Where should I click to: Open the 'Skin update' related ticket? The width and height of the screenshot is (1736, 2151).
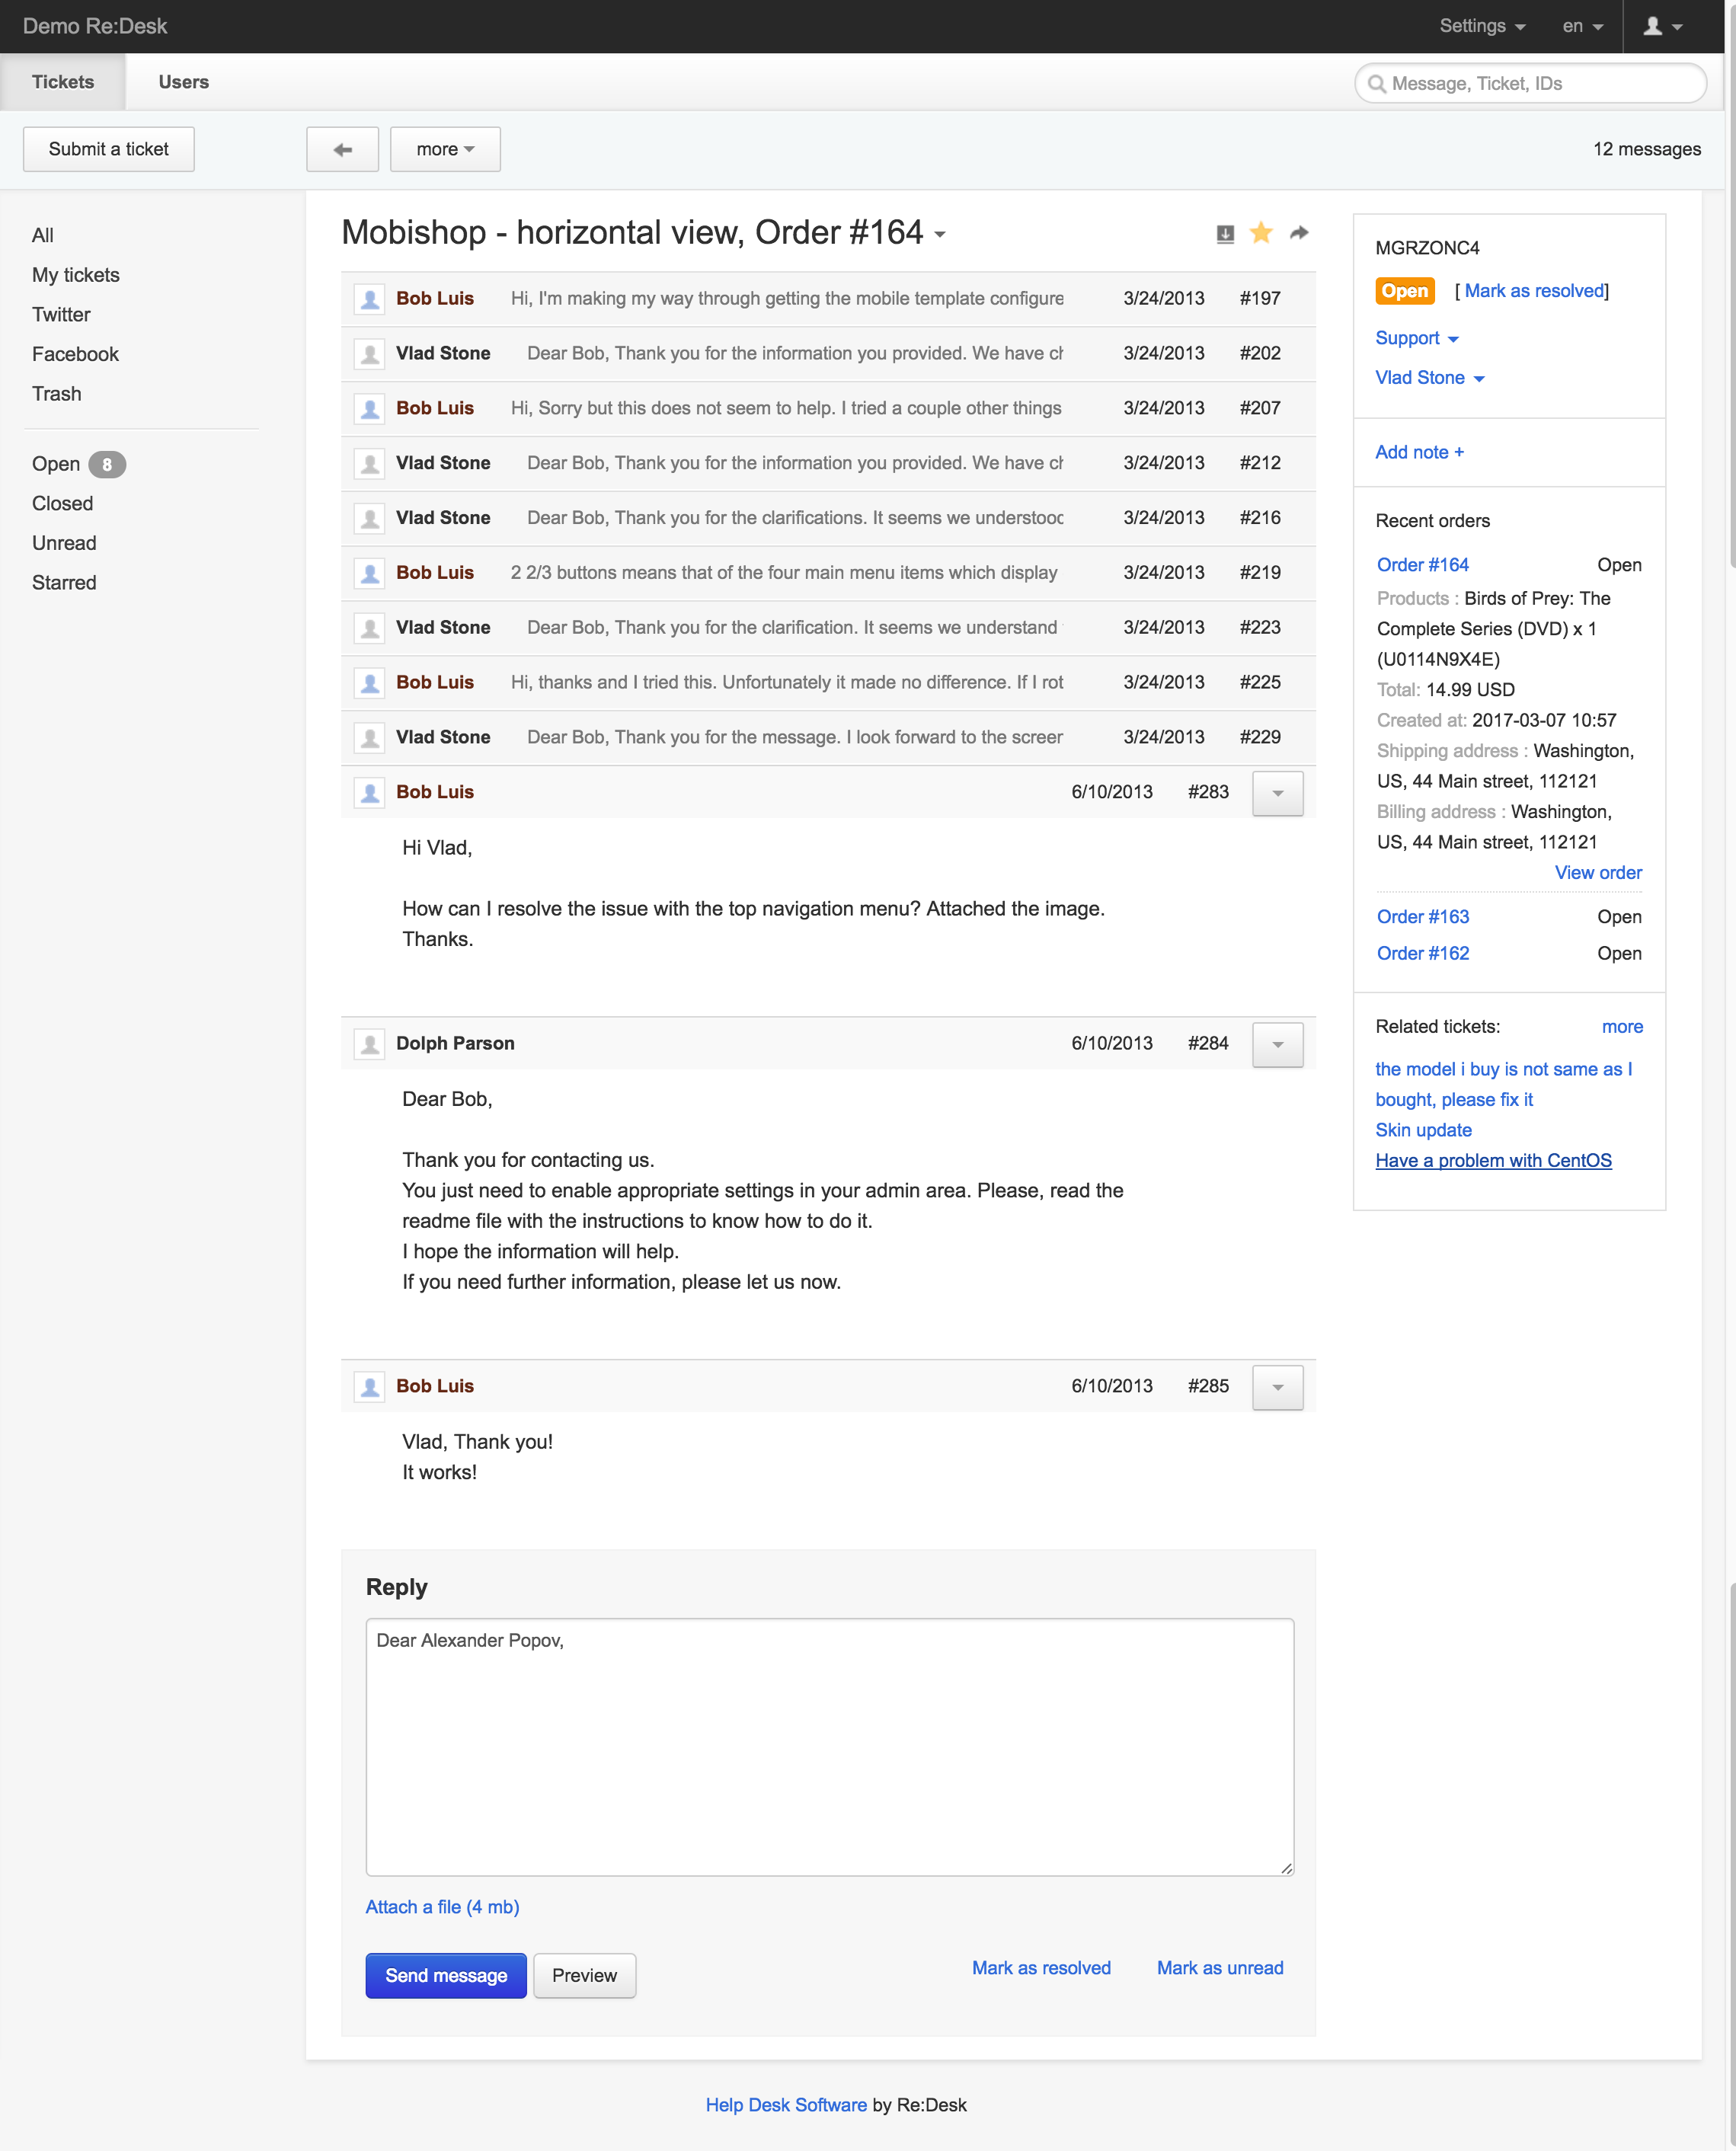click(x=1423, y=1130)
